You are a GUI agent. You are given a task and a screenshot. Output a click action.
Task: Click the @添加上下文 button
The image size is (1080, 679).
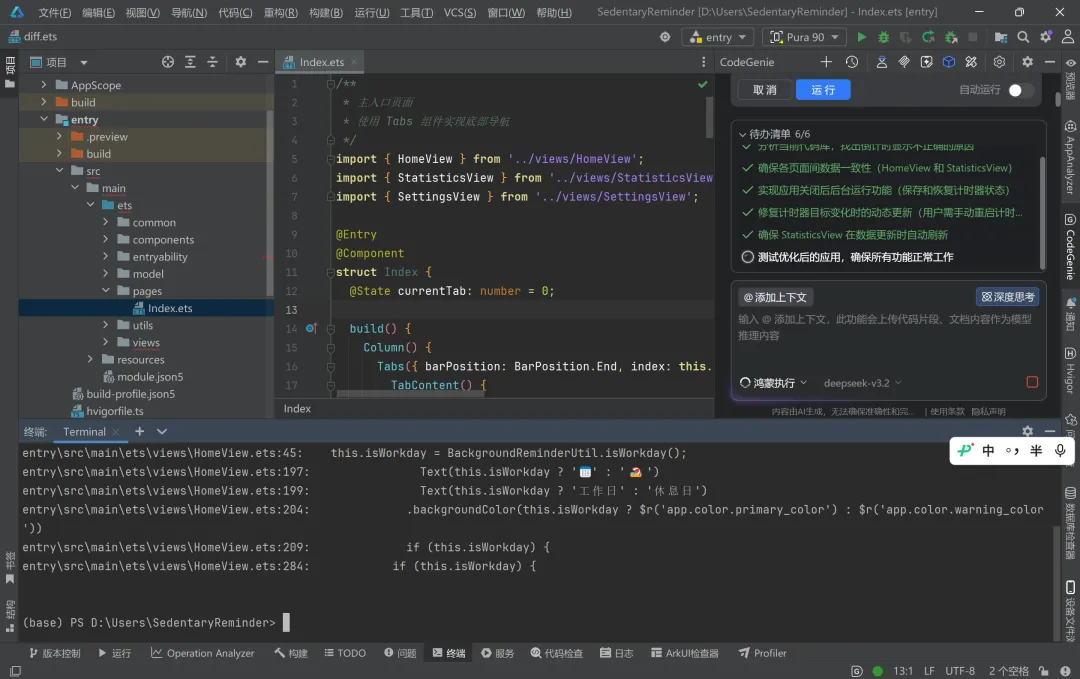775,297
